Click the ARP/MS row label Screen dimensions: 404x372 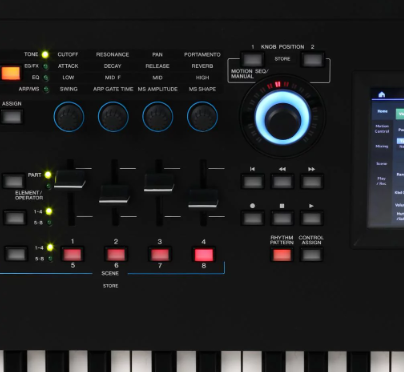coord(29,89)
